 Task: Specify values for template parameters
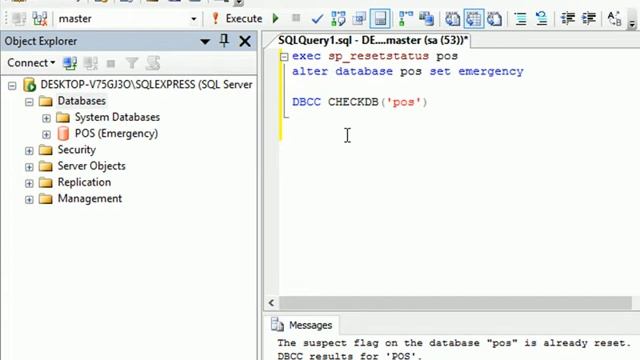pos(614,19)
